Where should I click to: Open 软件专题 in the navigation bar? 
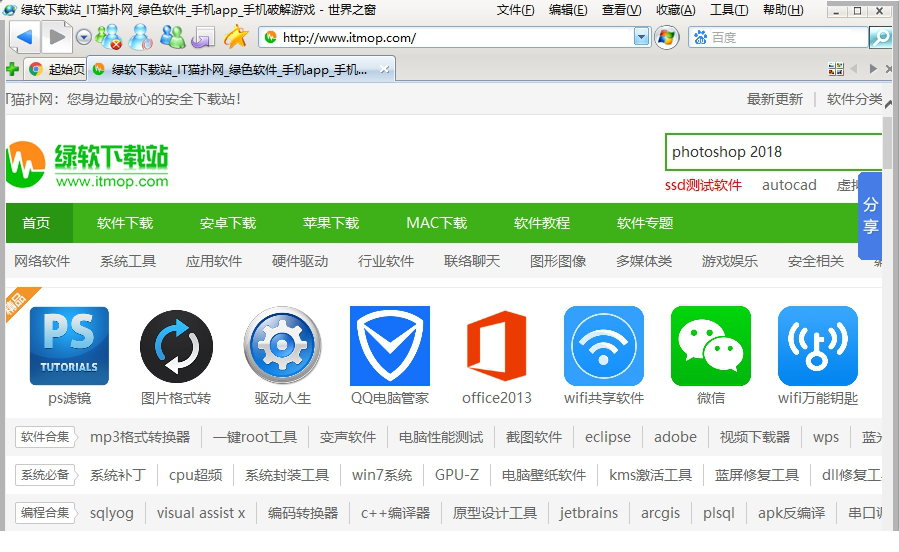click(x=645, y=223)
